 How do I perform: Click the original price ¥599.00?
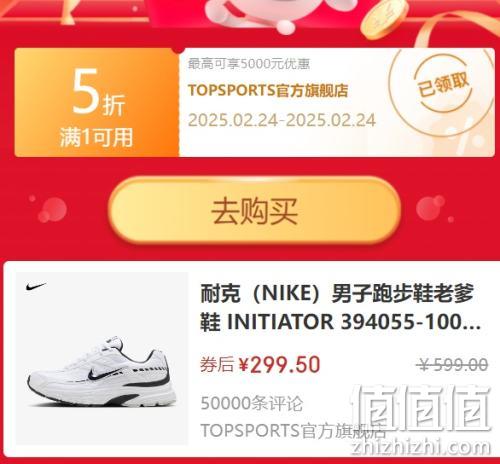(x=453, y=364)
